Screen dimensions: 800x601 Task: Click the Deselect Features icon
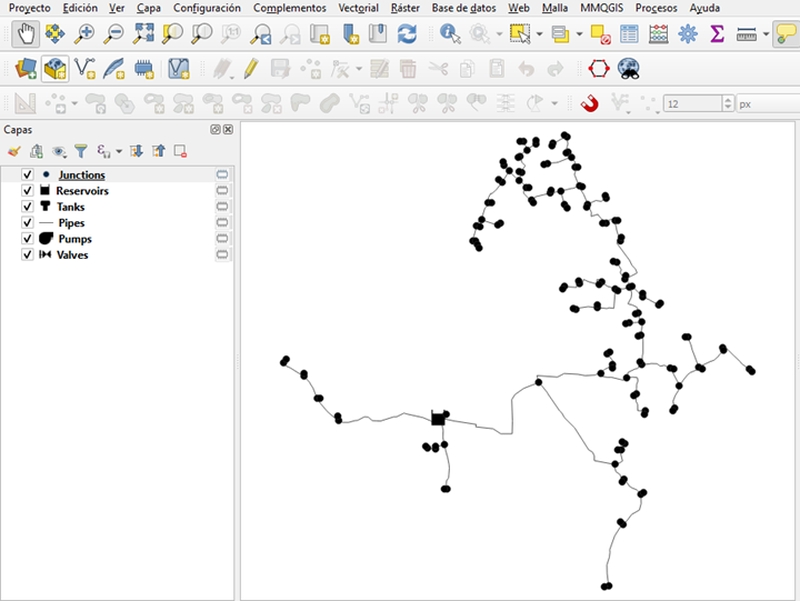click(x=600, y=34)
